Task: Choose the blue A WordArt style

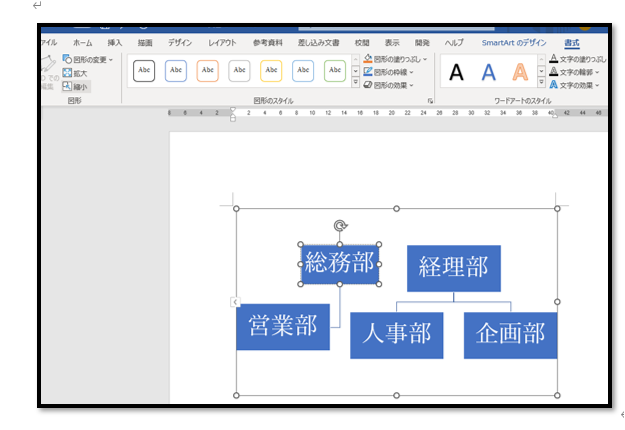Action: [488, 72]
